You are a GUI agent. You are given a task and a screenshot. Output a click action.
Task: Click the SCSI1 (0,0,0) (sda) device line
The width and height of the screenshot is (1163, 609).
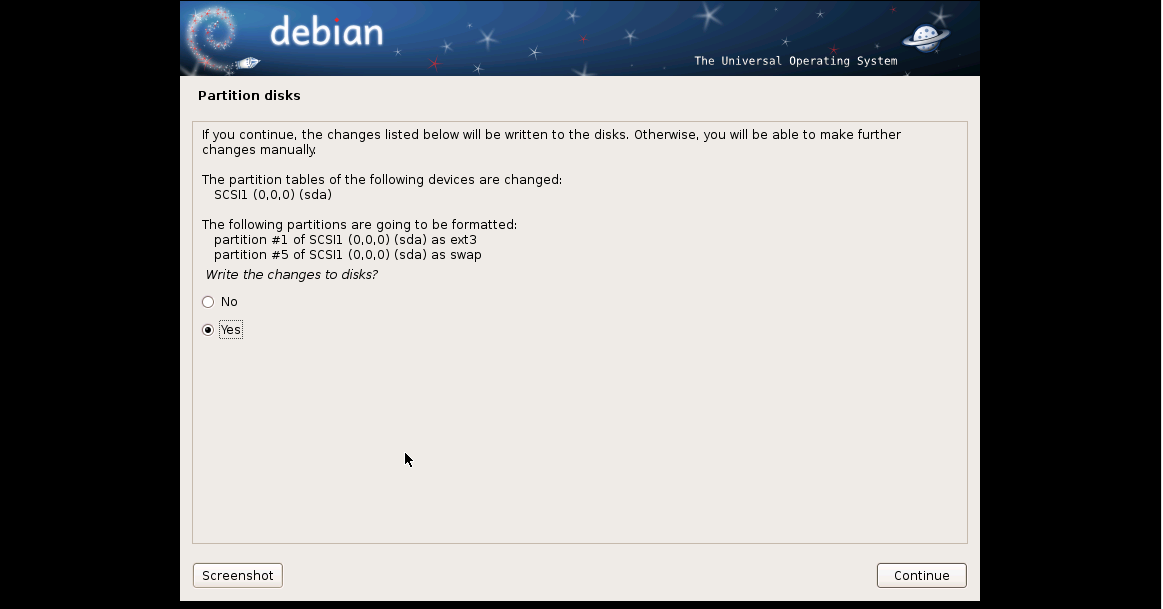tap(273, 194)
